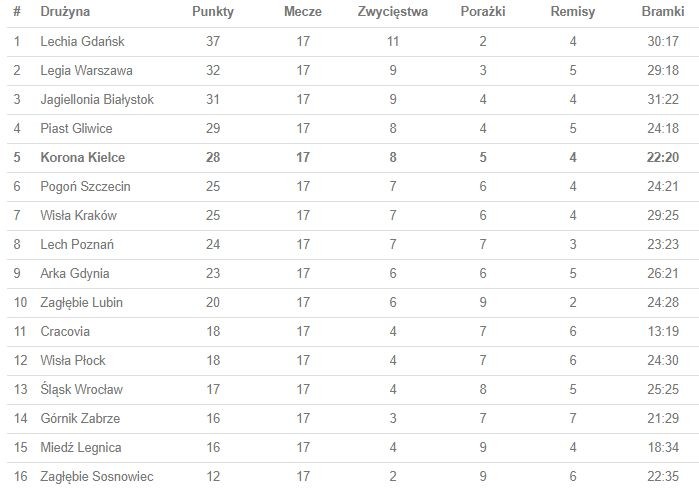This screenshot has width=699, height=494.
Task: Sort by the Punkty column header
Action: click(212, 12)
